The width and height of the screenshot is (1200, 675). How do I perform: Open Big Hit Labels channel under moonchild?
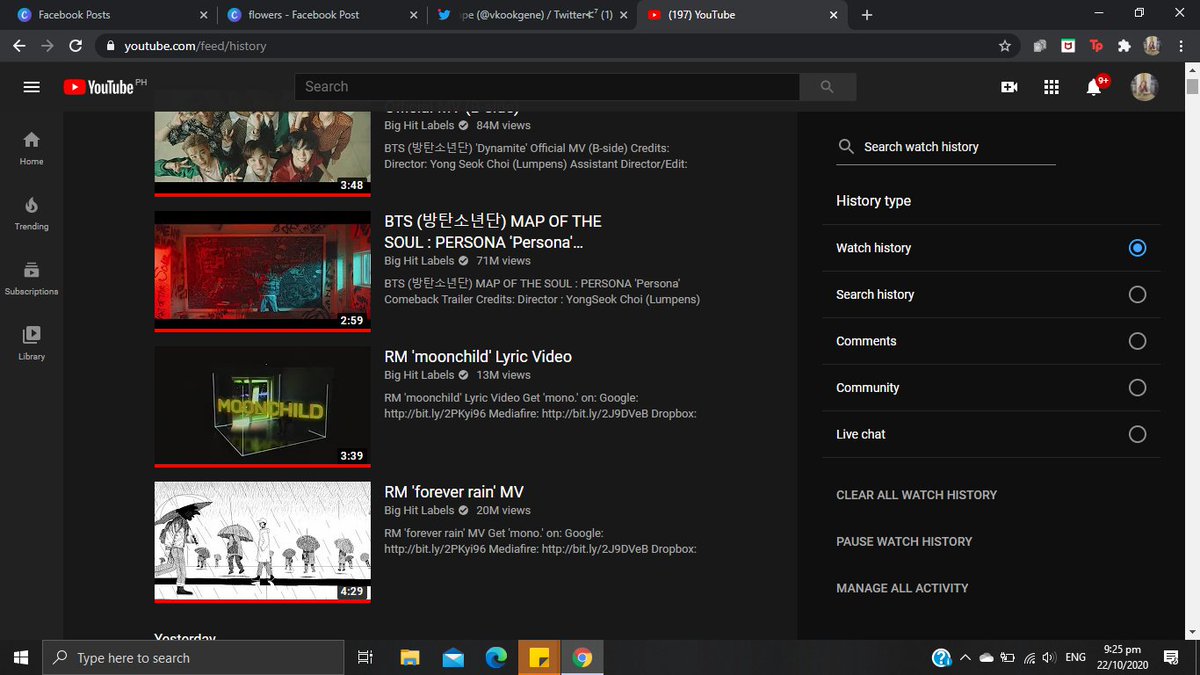click(419, 375)
